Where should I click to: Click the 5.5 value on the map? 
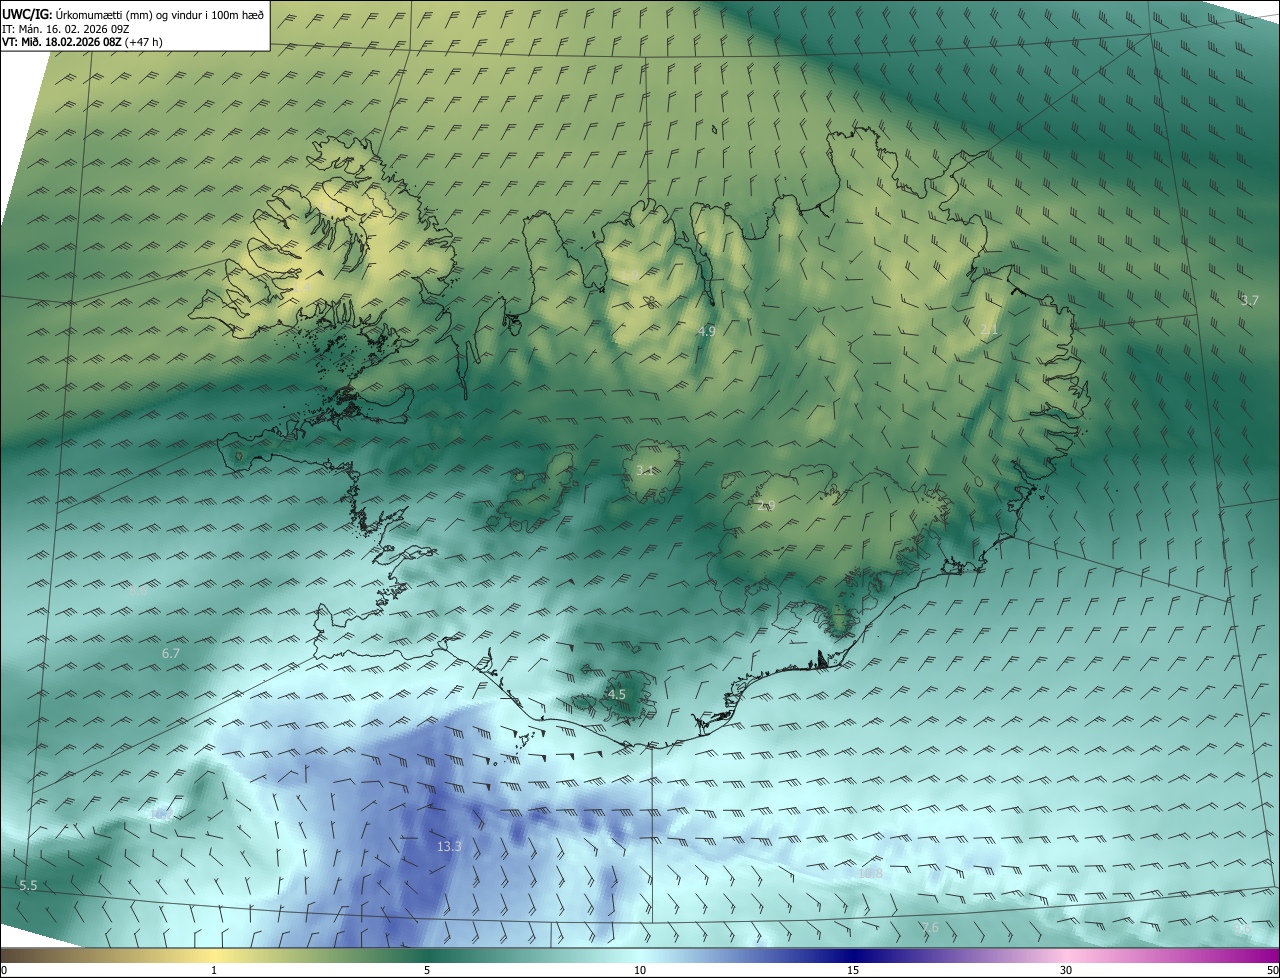tap(28, 885)
